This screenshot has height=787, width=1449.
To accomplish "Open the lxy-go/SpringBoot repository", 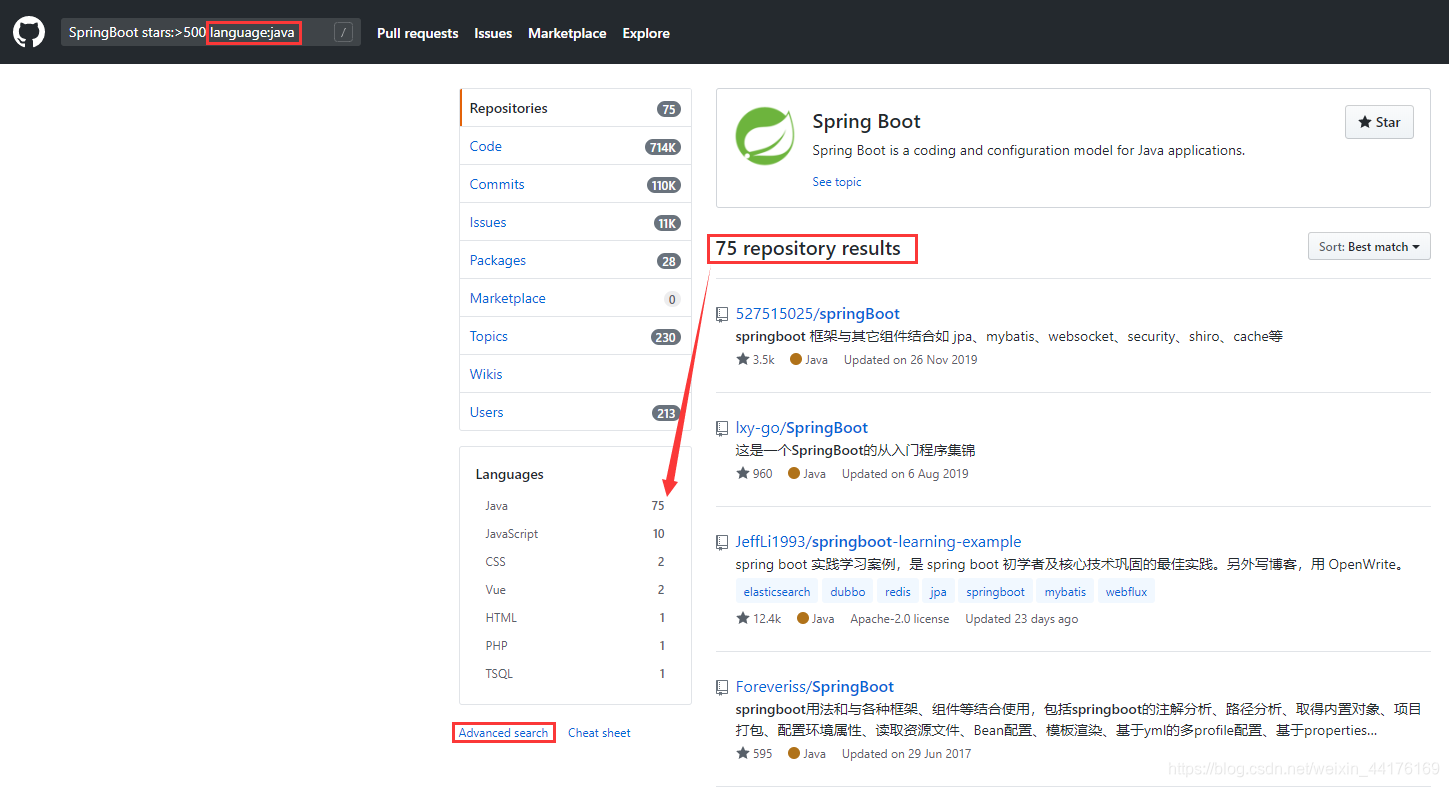I will pyautogui.click(x=802, y=428).
